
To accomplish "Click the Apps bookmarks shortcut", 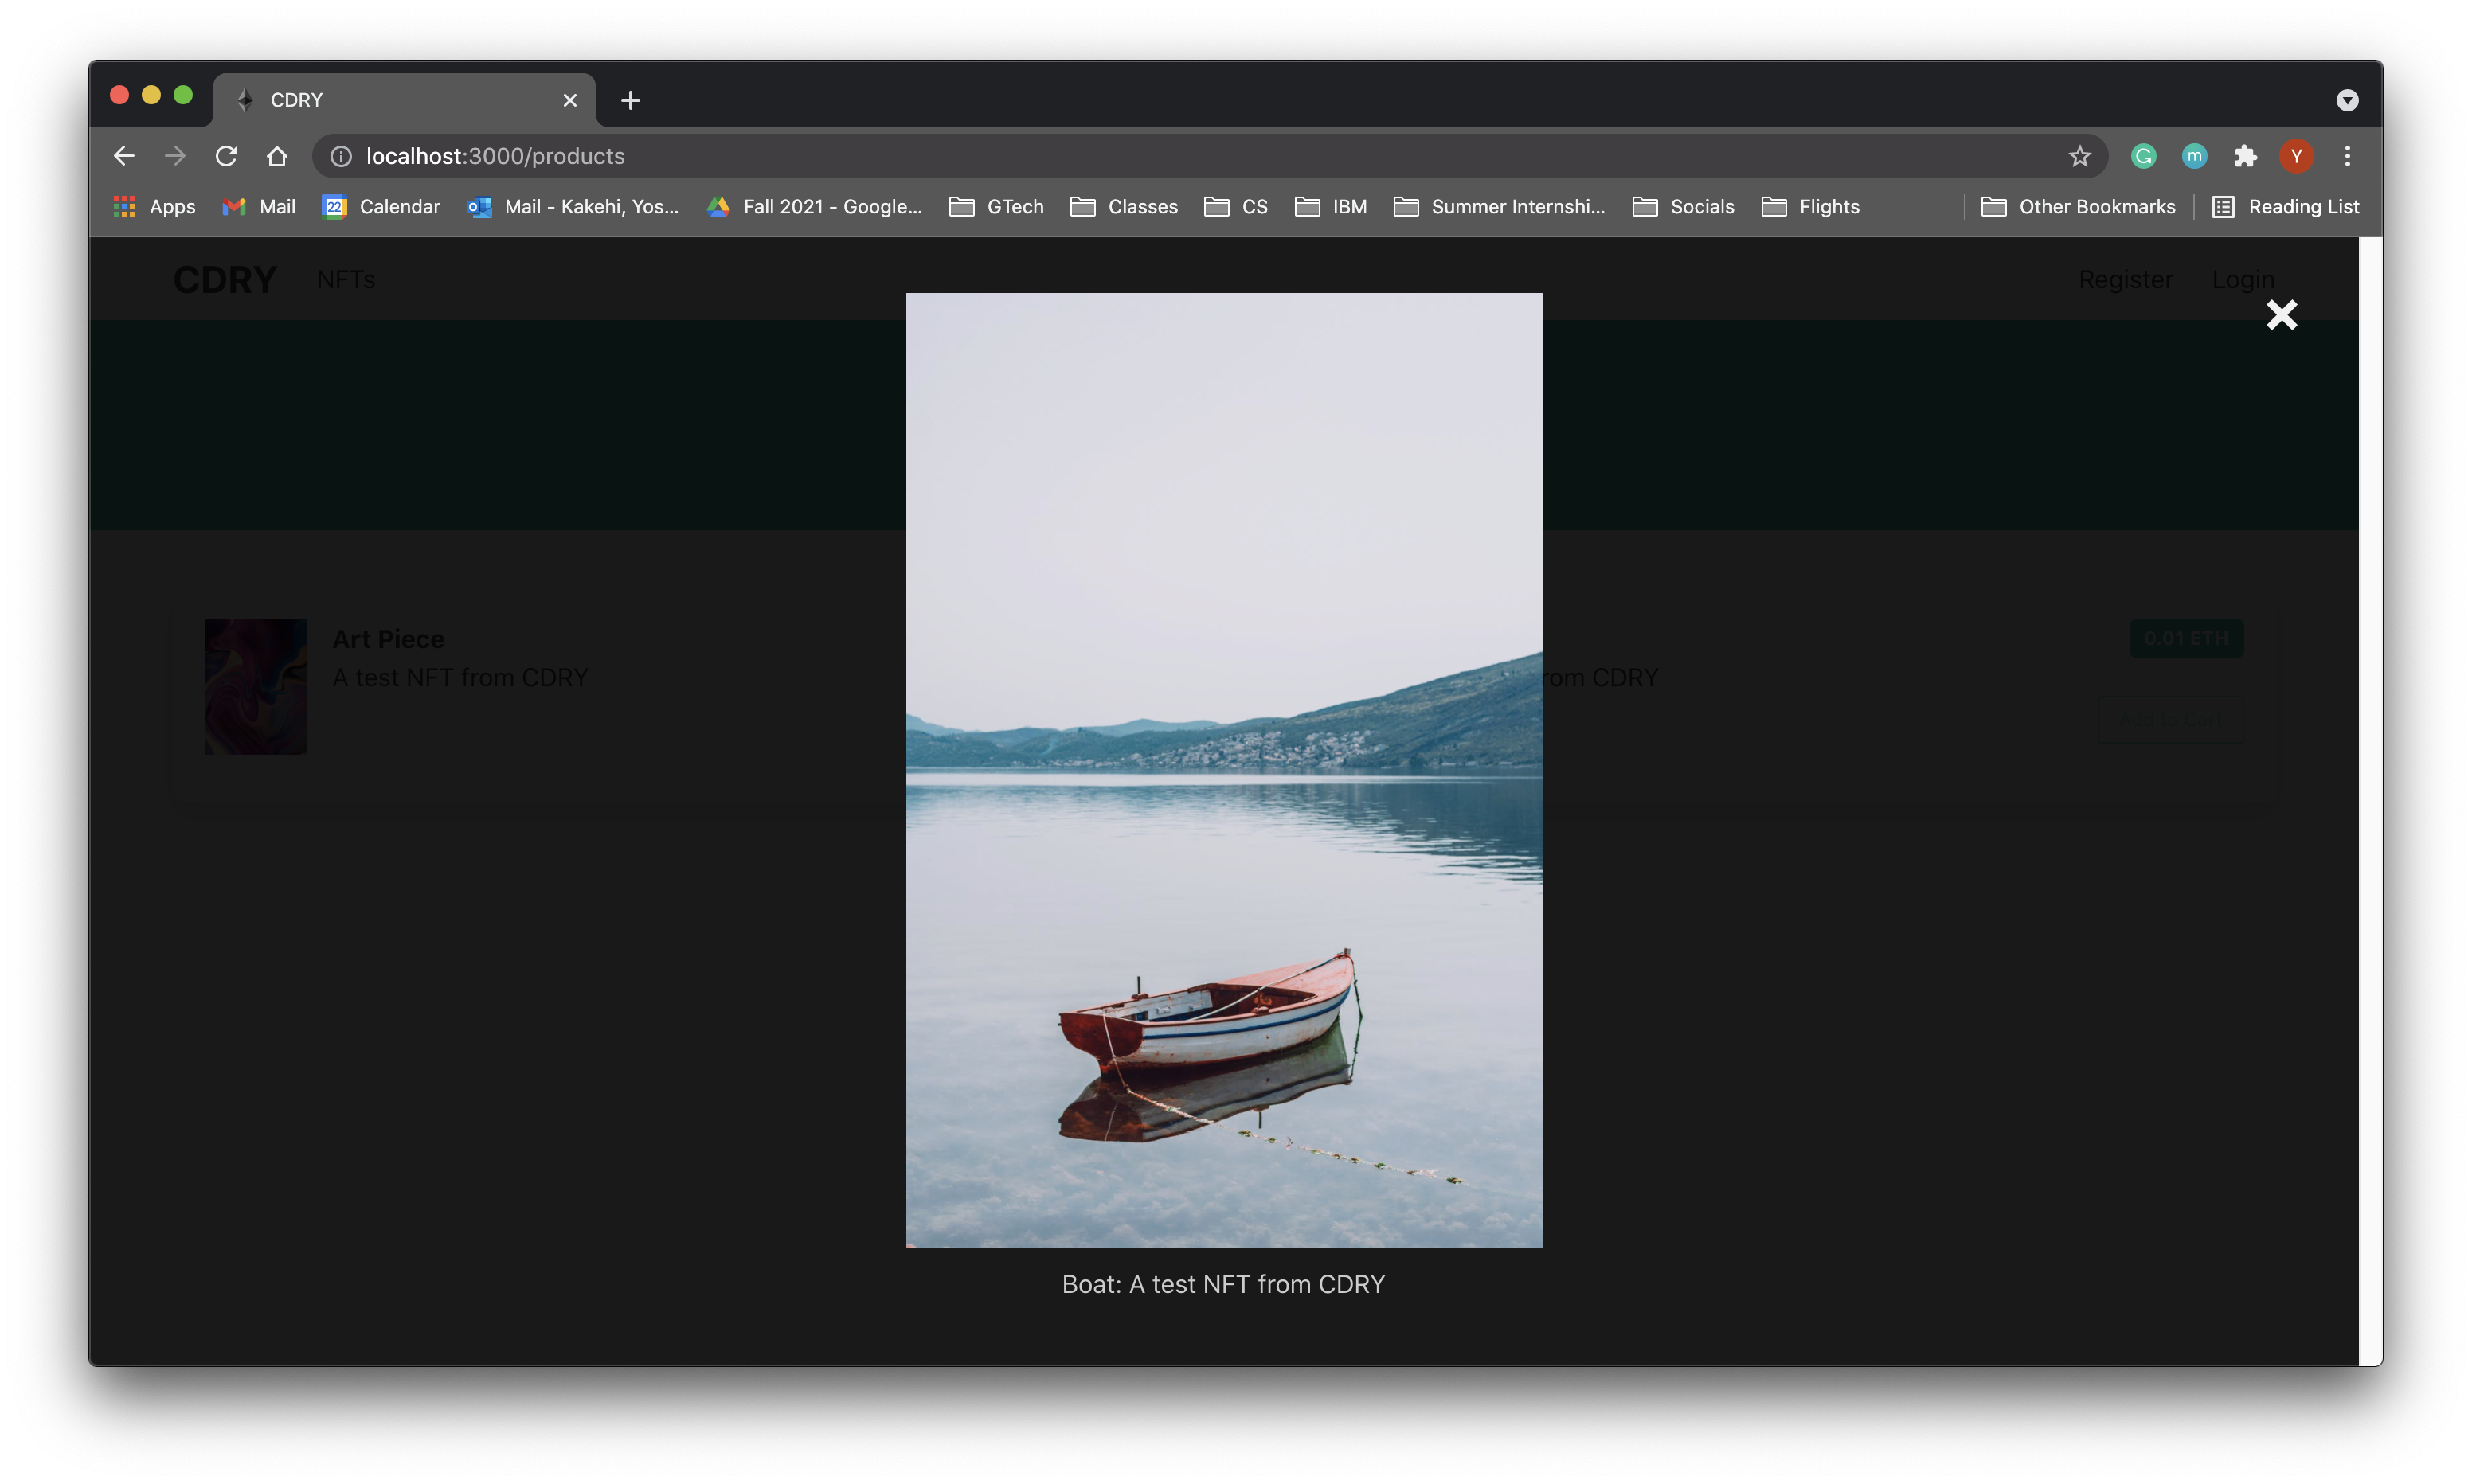I will pyautogui.click(x=155, y=207).
